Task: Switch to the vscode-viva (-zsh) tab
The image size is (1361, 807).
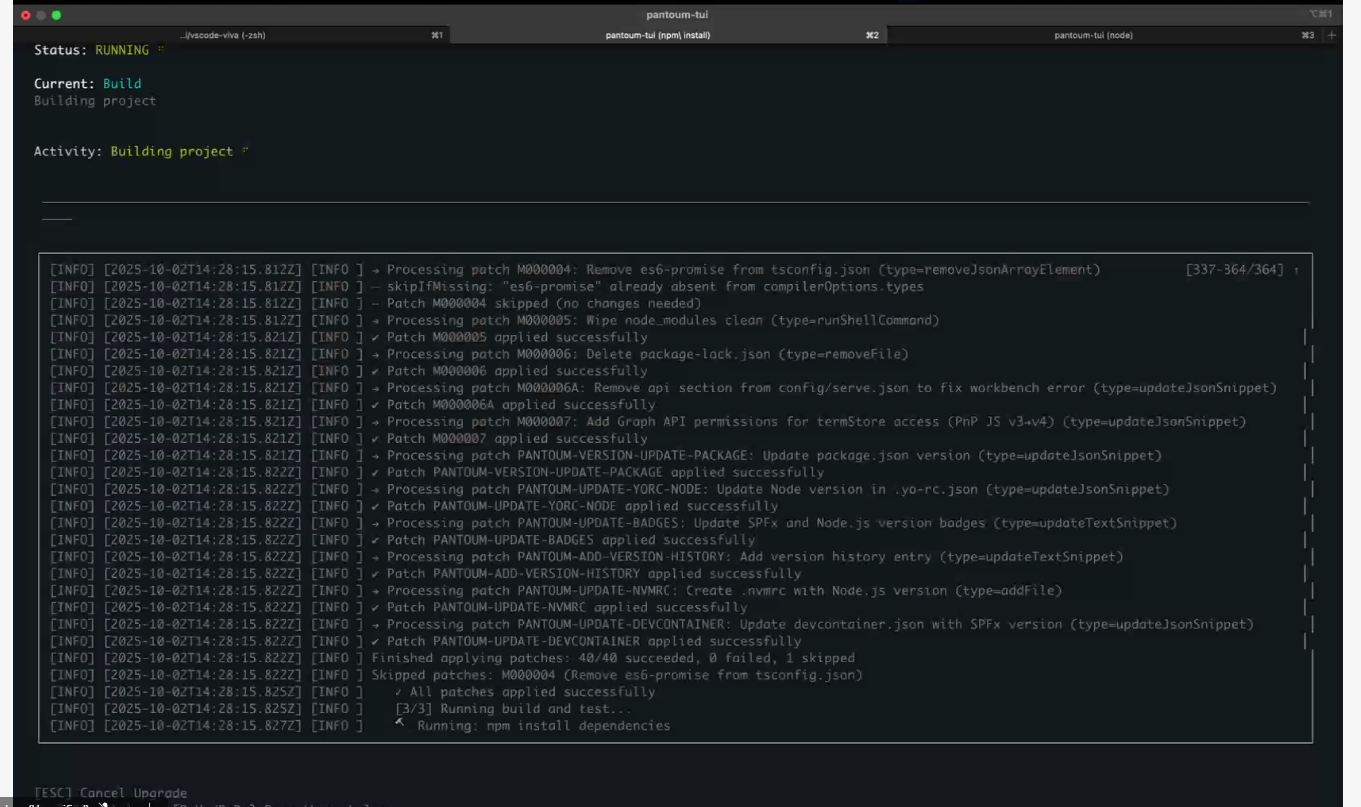Action: coord(223,35)
